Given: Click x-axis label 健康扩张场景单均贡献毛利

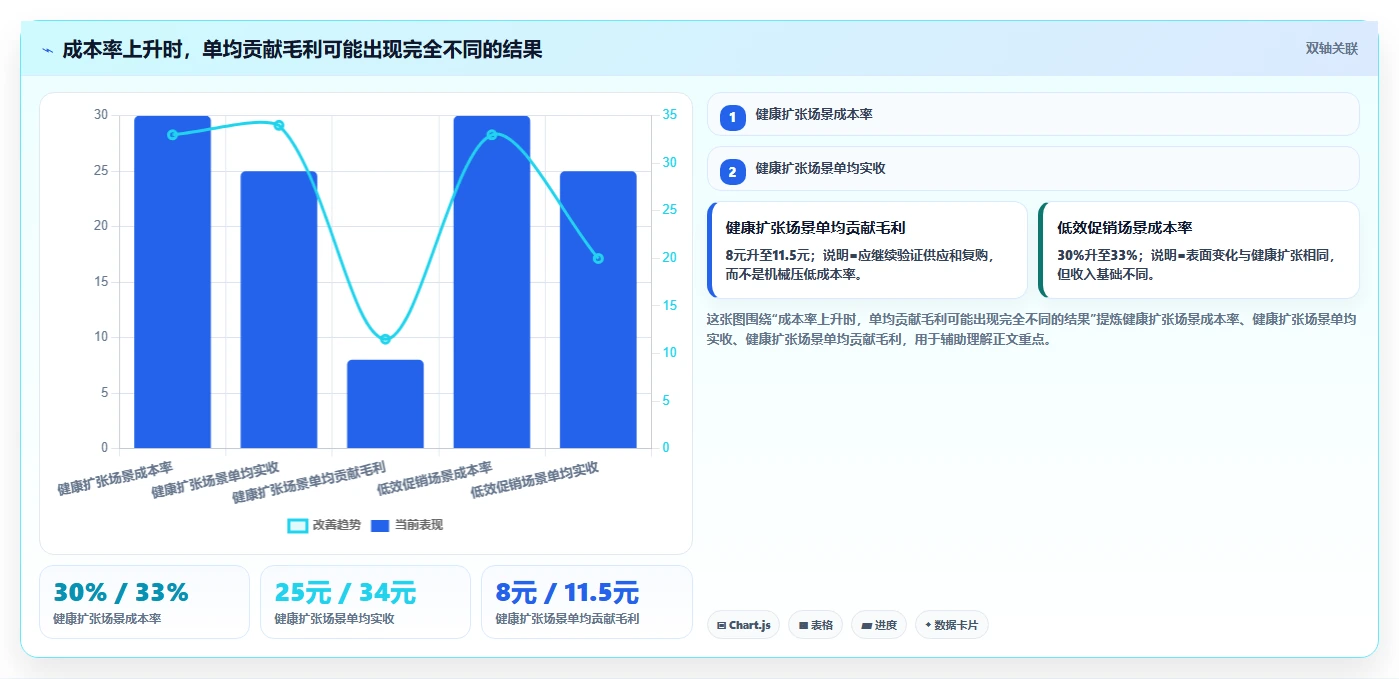Looking at the screenshot, I should [x=309, y=483].
